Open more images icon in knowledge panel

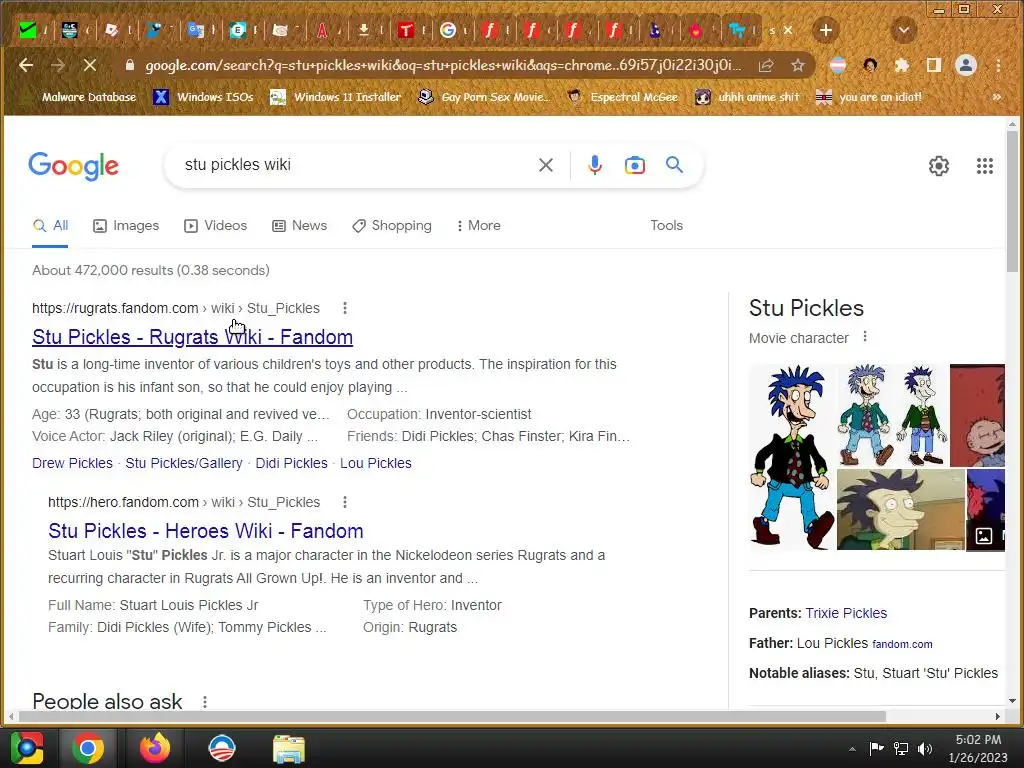pos(984,536)
